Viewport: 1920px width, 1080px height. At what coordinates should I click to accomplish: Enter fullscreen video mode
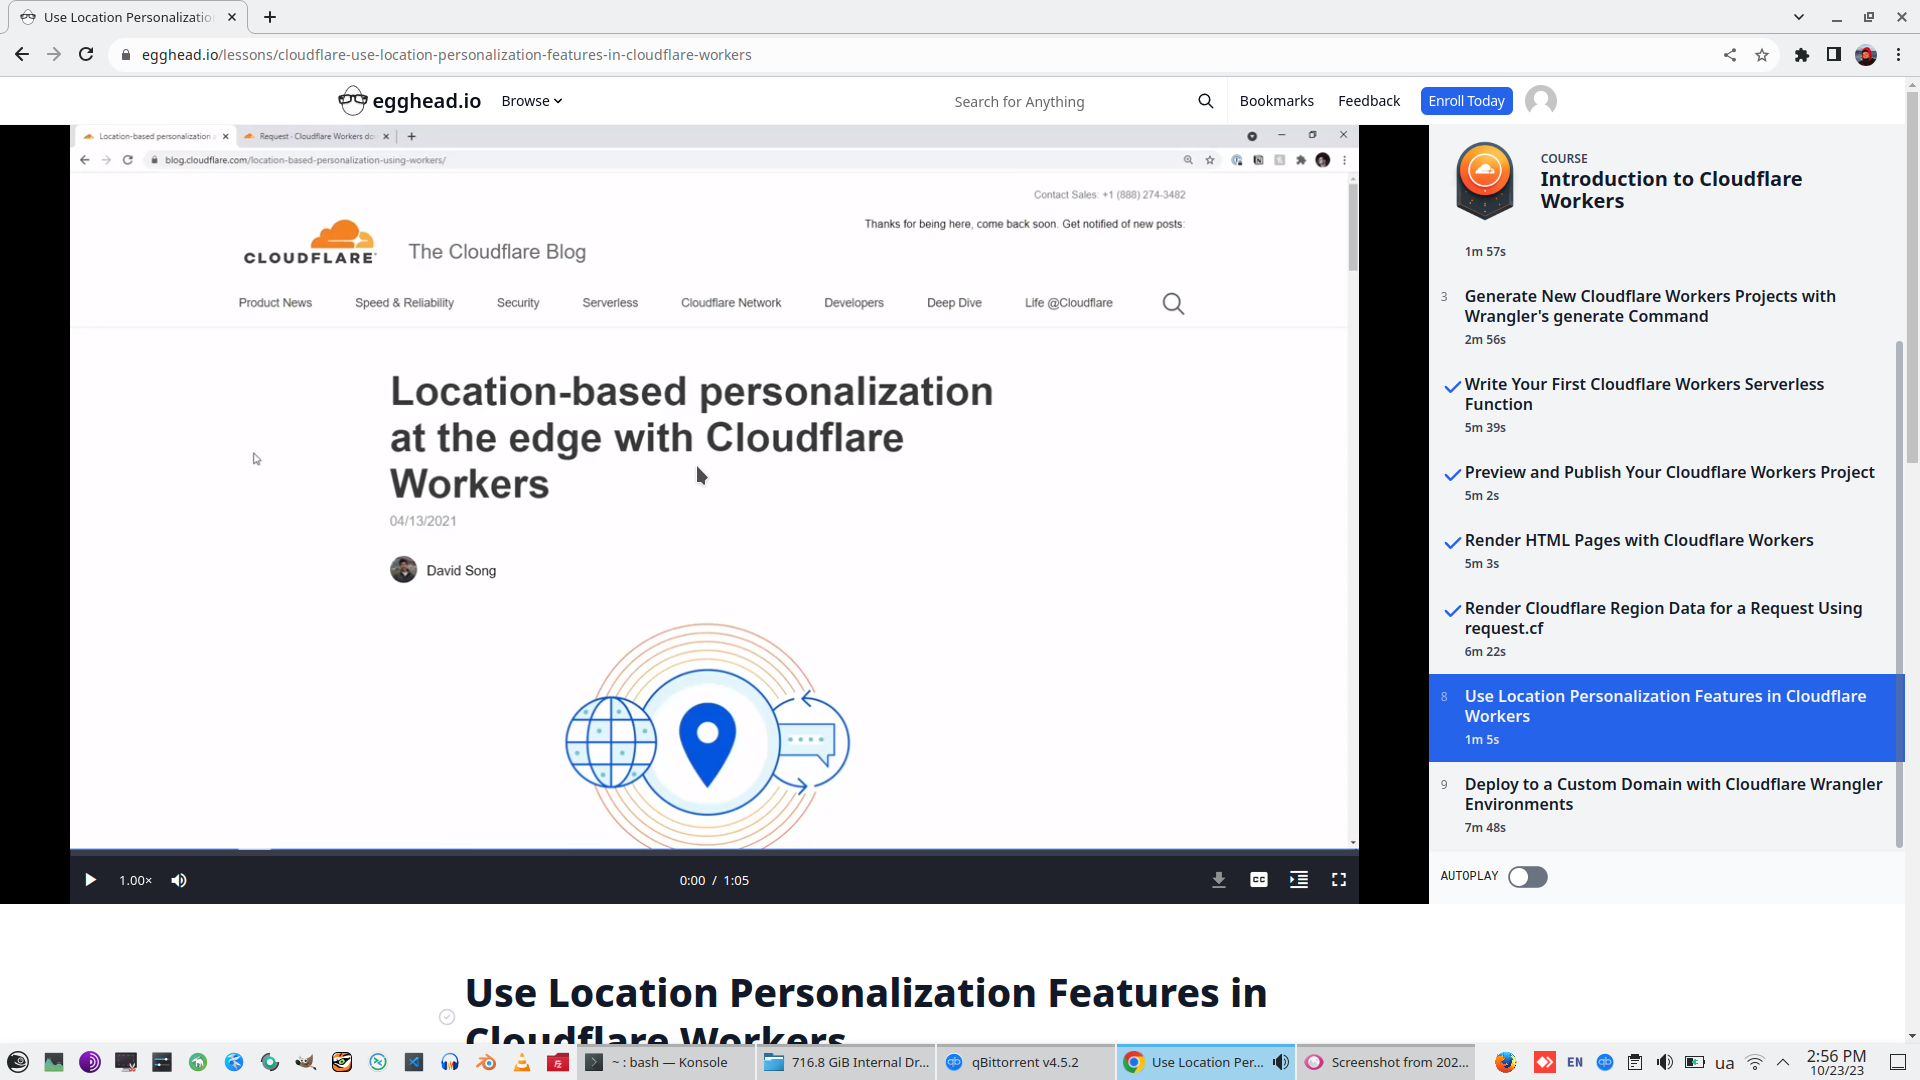[x=1338, y=880]
